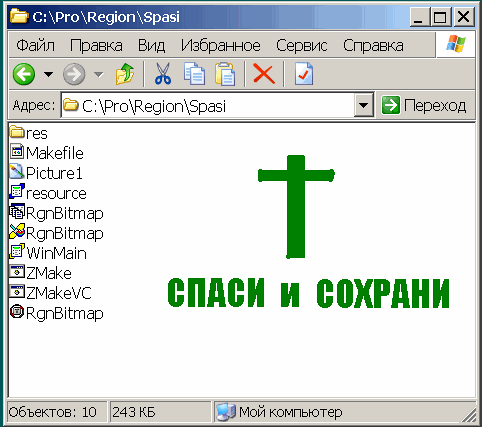482x427 pixels.
Task: Open the Сервис menu
Action: (x=302, y=45)
